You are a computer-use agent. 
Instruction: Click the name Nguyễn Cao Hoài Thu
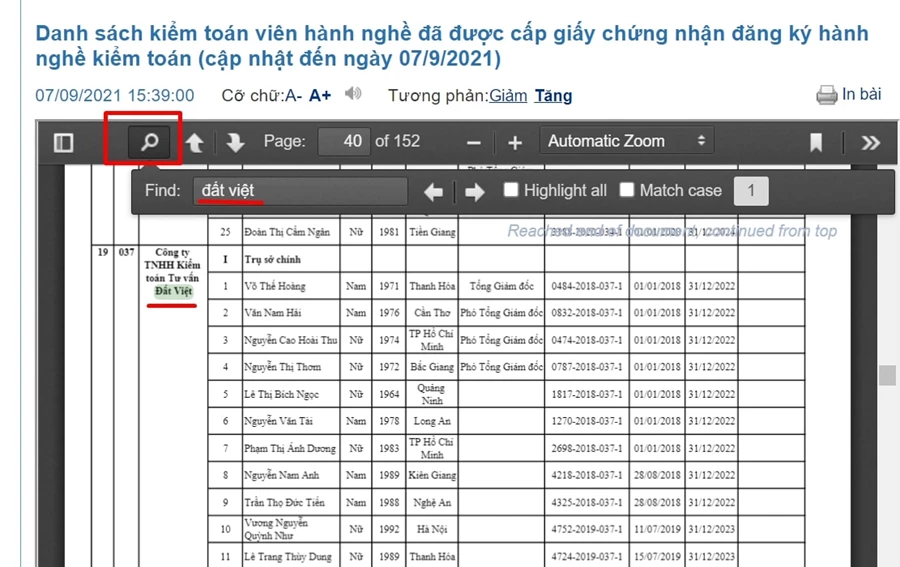(x=290, y=340)
